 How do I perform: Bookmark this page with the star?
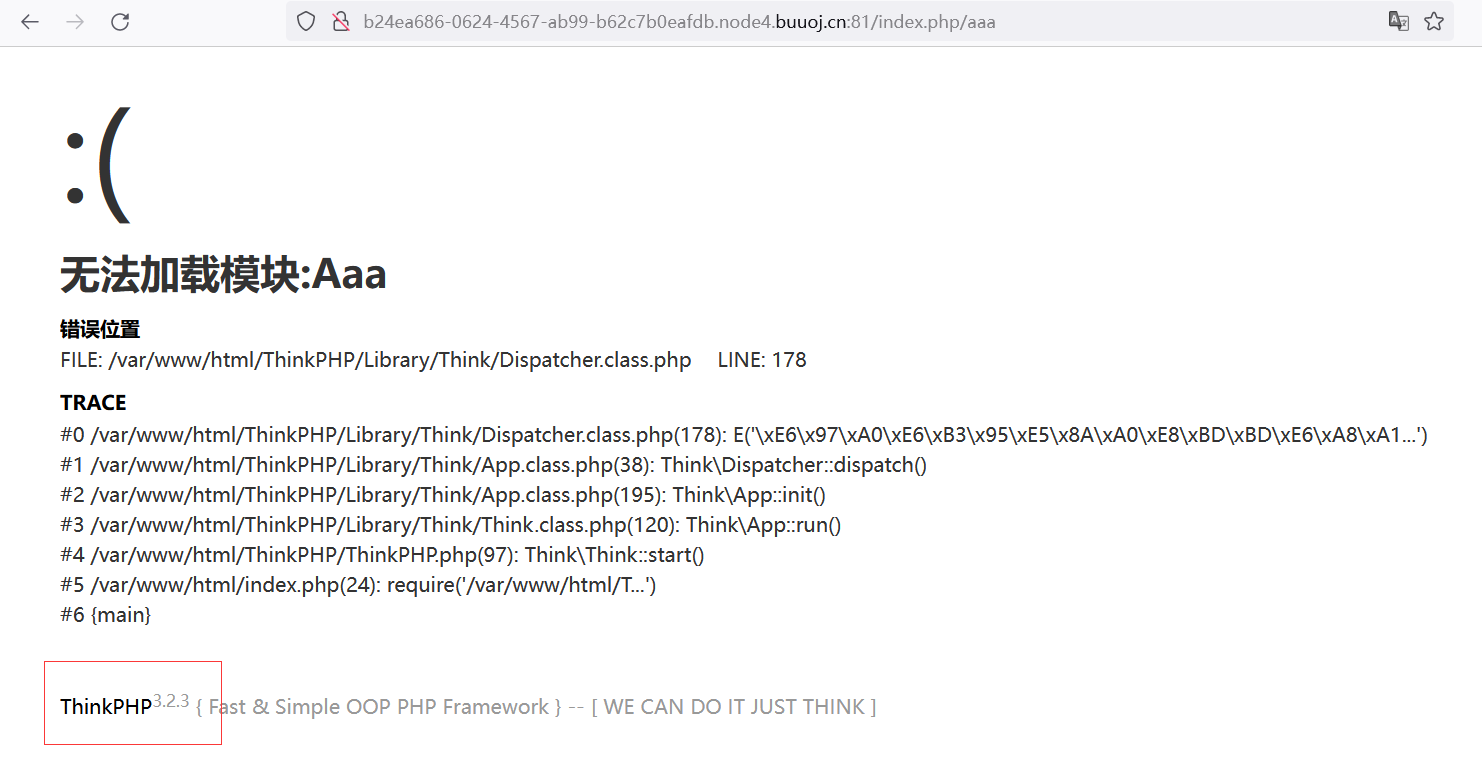tap(1434, 21)
